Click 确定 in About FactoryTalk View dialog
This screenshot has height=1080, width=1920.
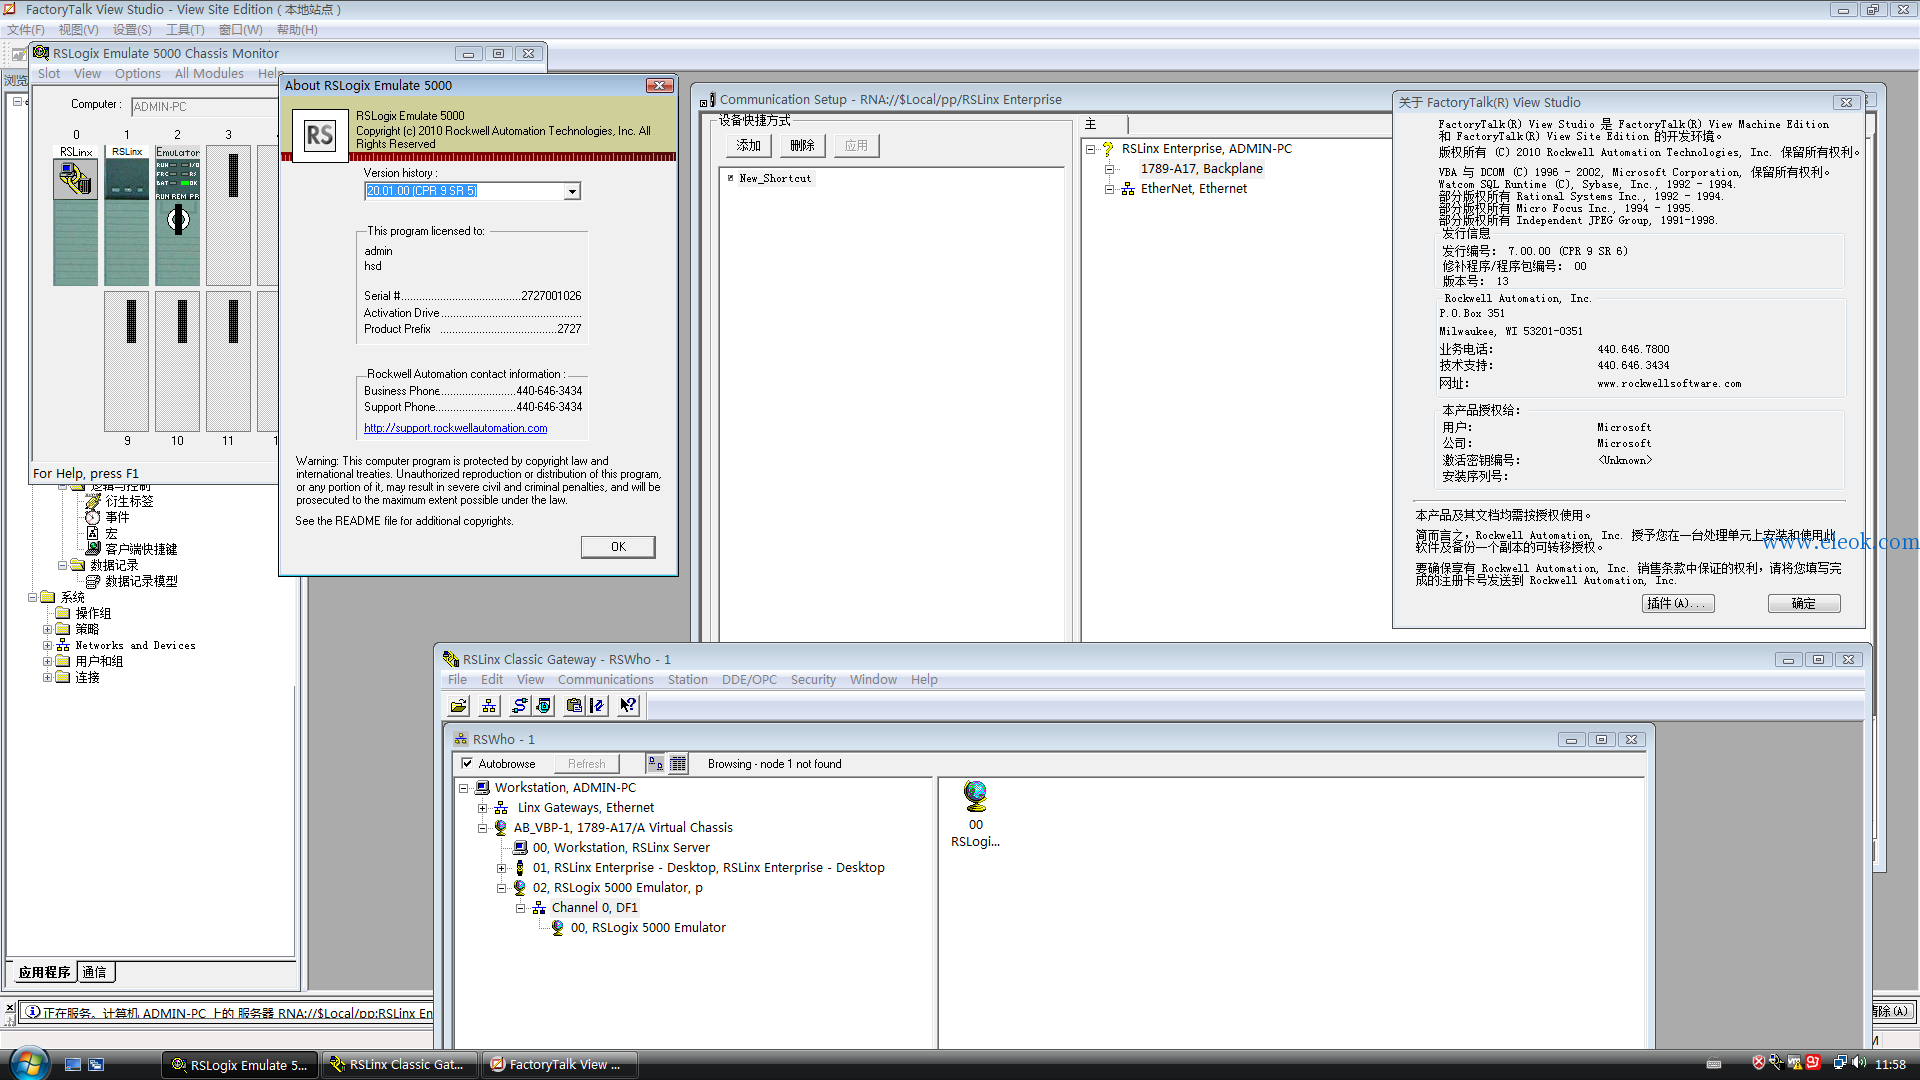1804,604
